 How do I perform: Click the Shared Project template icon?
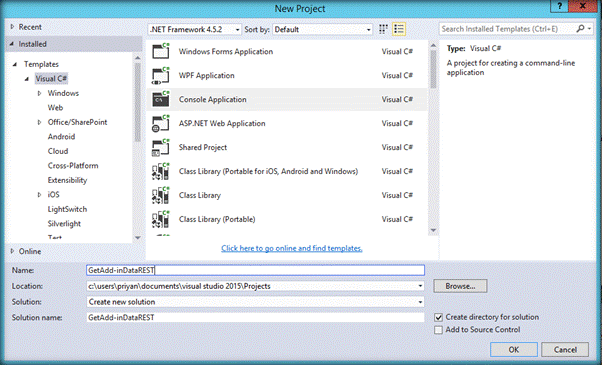(161, 147)
